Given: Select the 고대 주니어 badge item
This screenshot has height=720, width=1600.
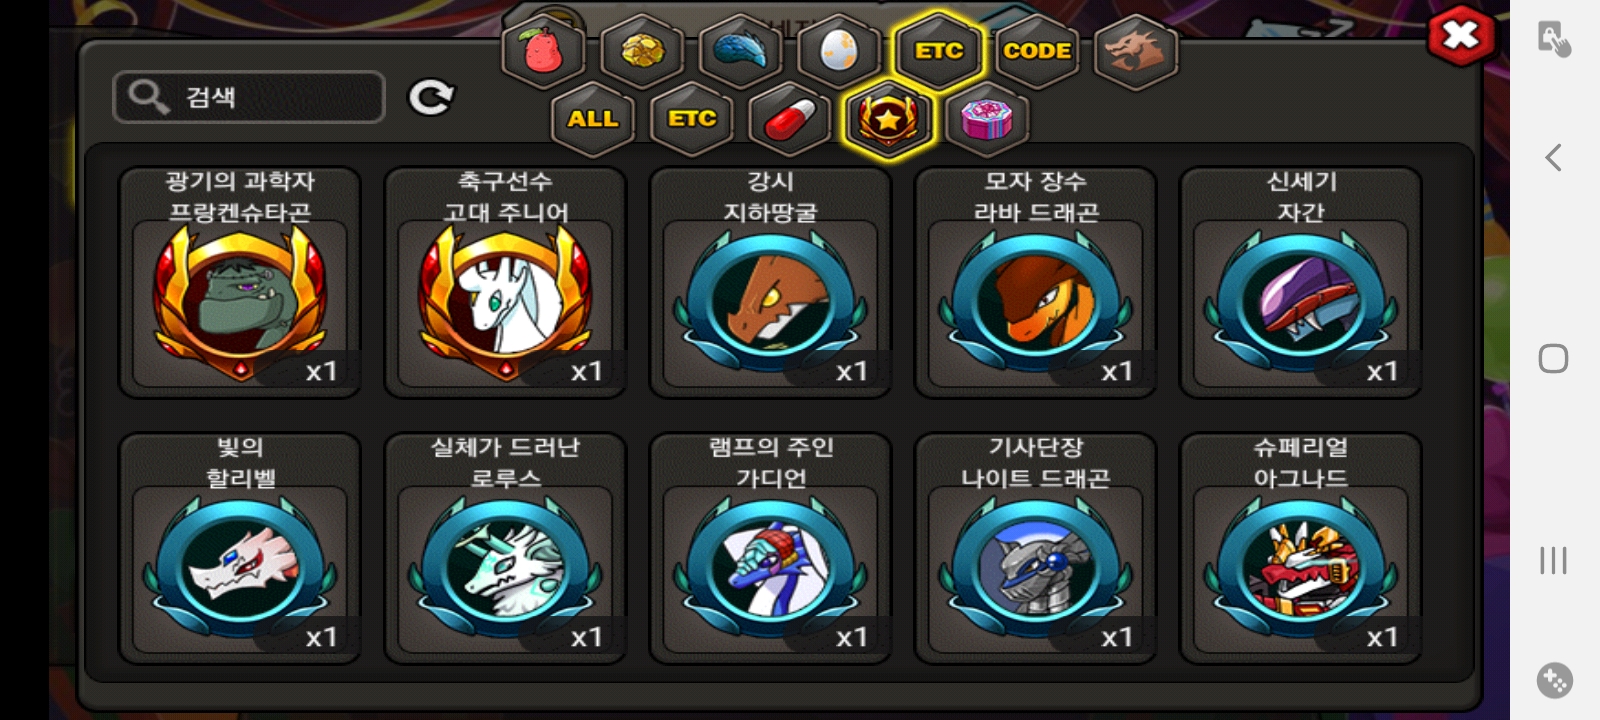Looking at the screenshot, I should pos(505,283).
